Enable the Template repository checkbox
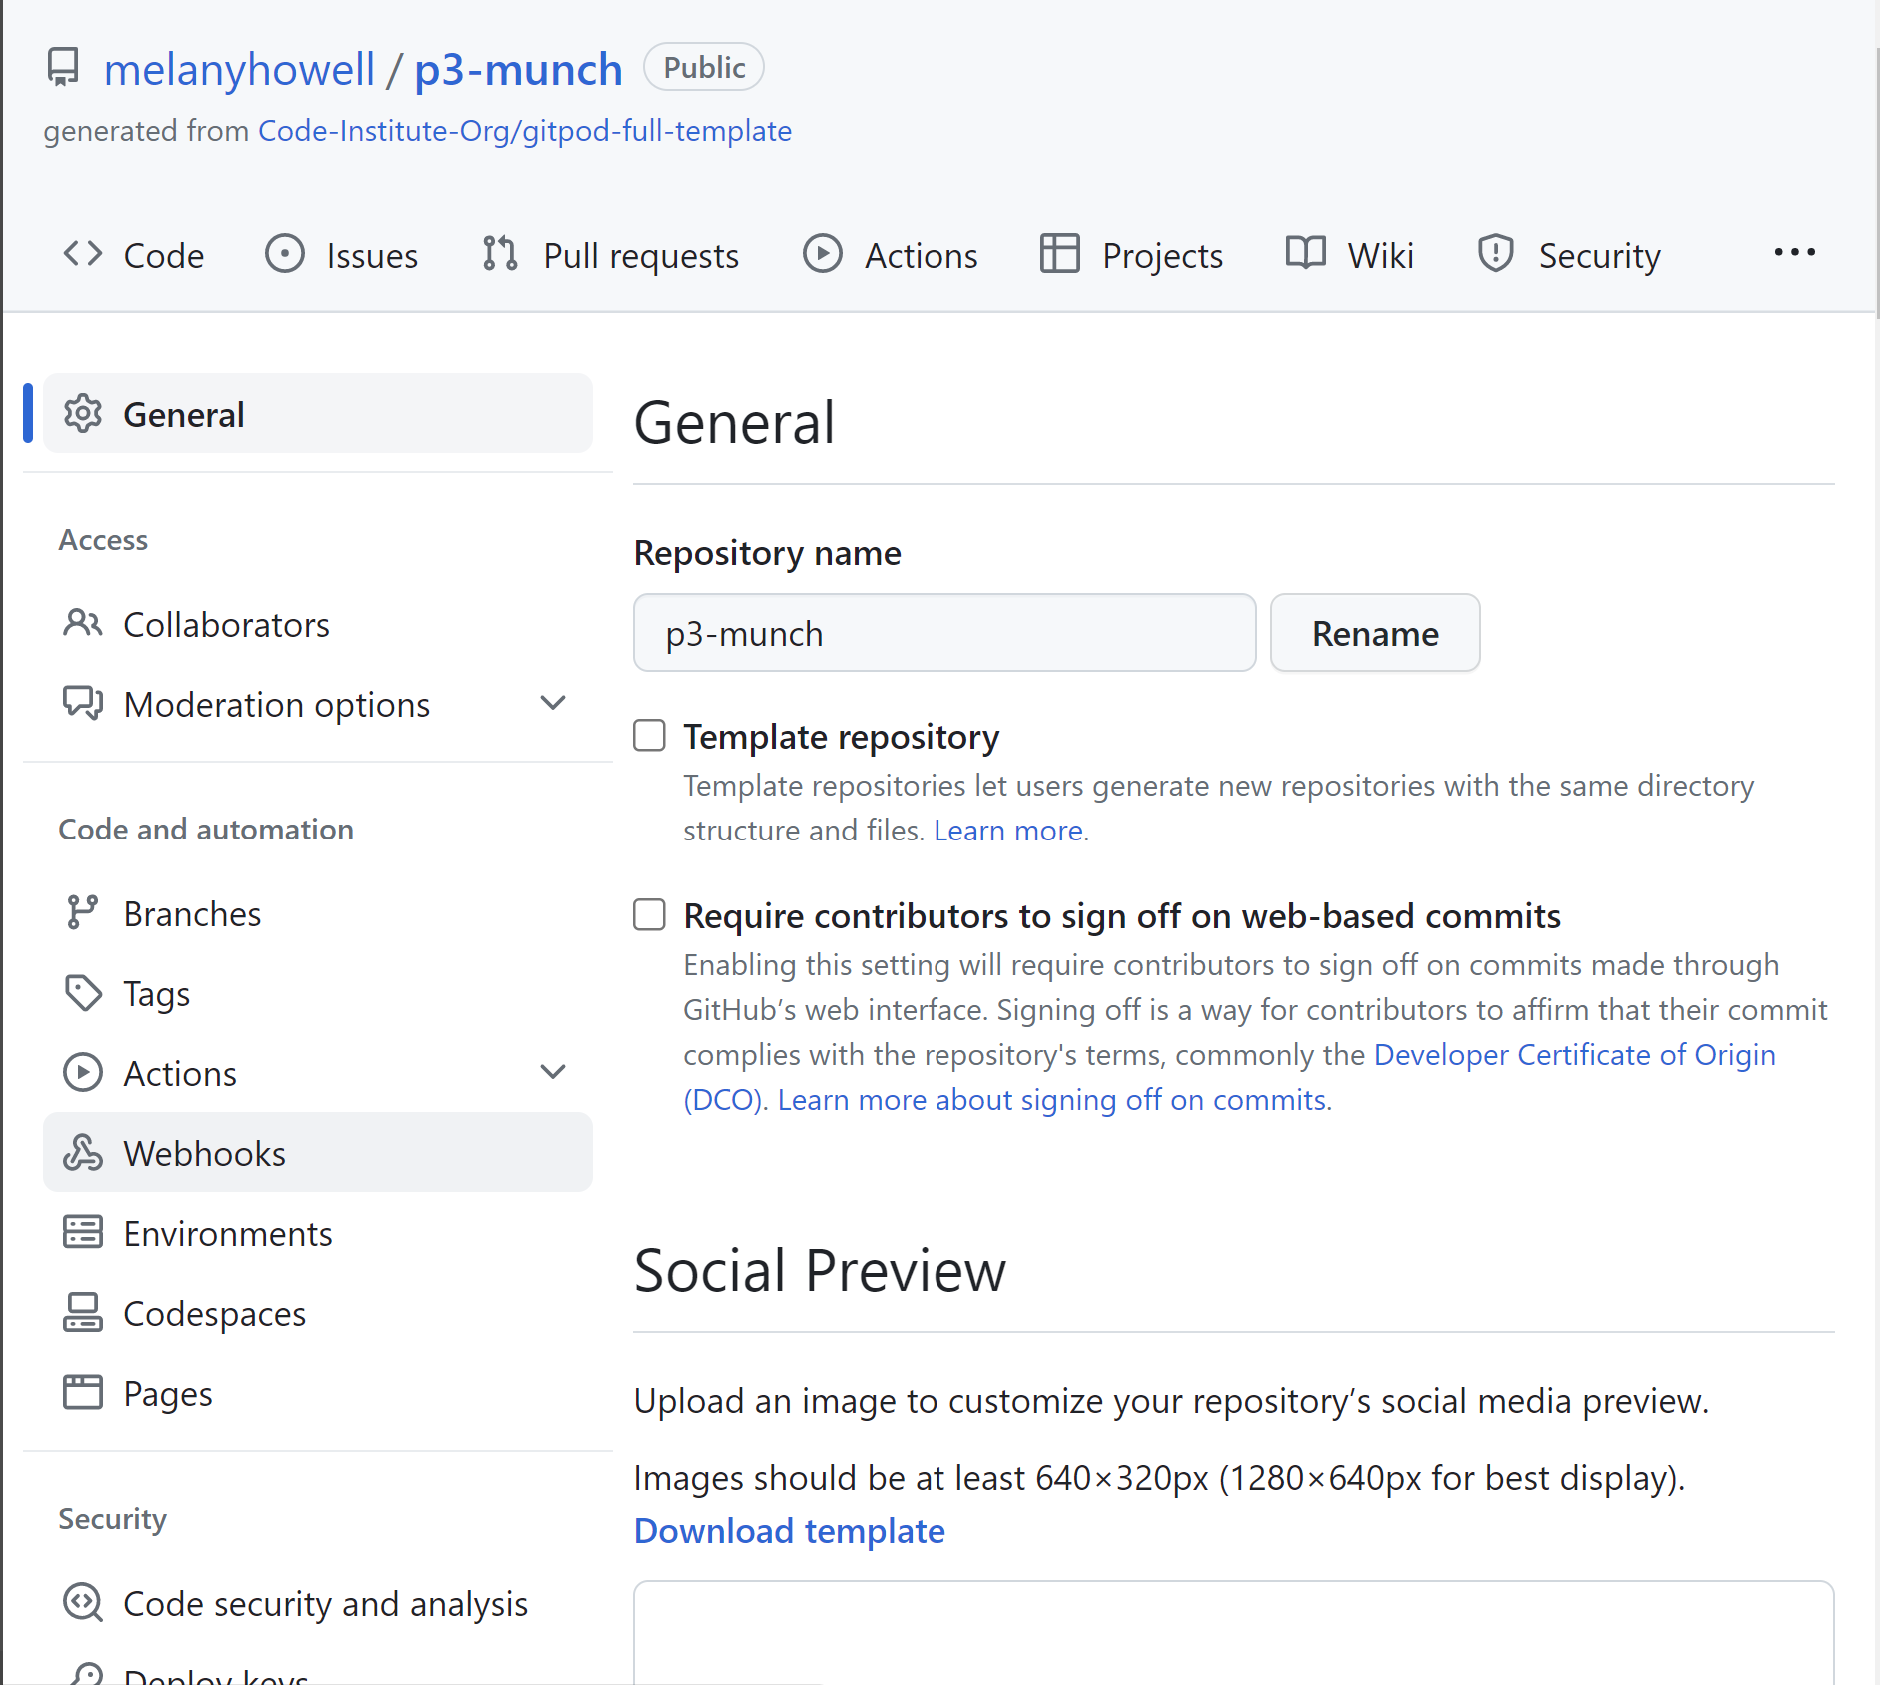 click(650, 736)
